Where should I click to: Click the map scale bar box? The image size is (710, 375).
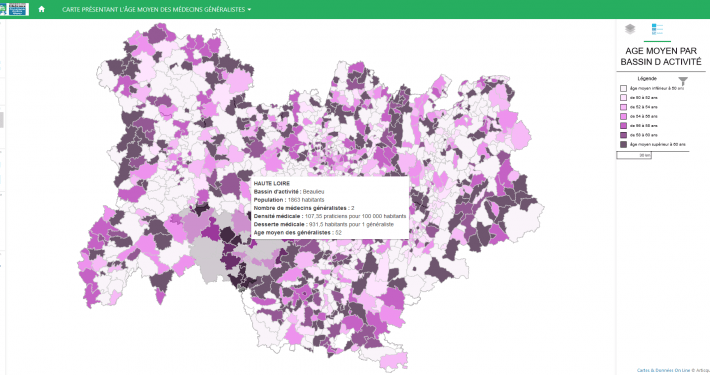coord(634,155)
